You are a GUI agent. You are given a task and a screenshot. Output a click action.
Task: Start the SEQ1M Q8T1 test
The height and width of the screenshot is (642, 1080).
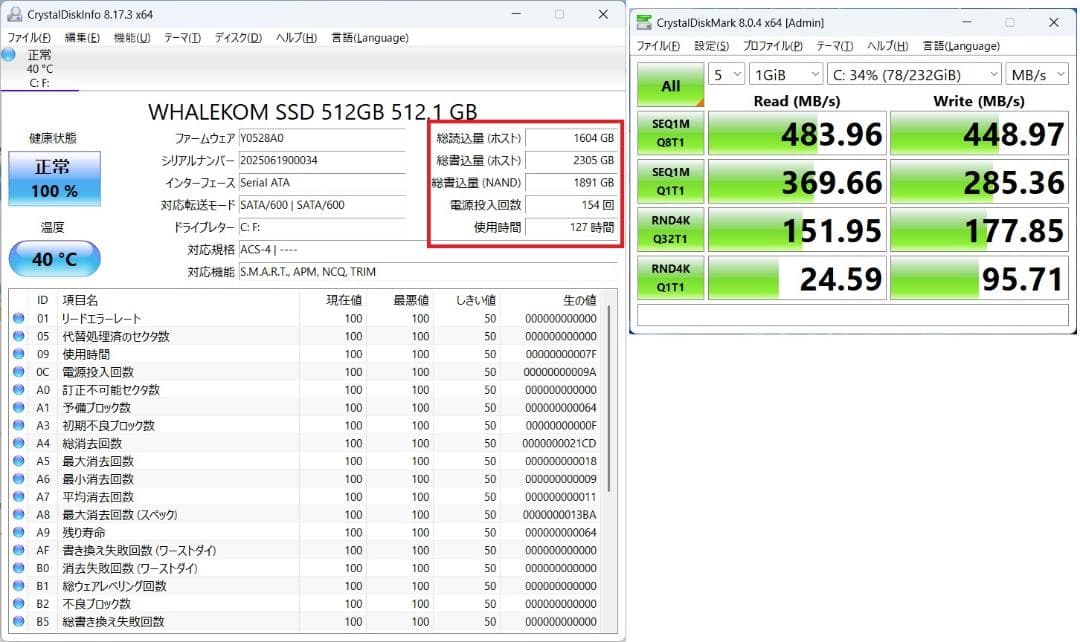click(670, 133)
